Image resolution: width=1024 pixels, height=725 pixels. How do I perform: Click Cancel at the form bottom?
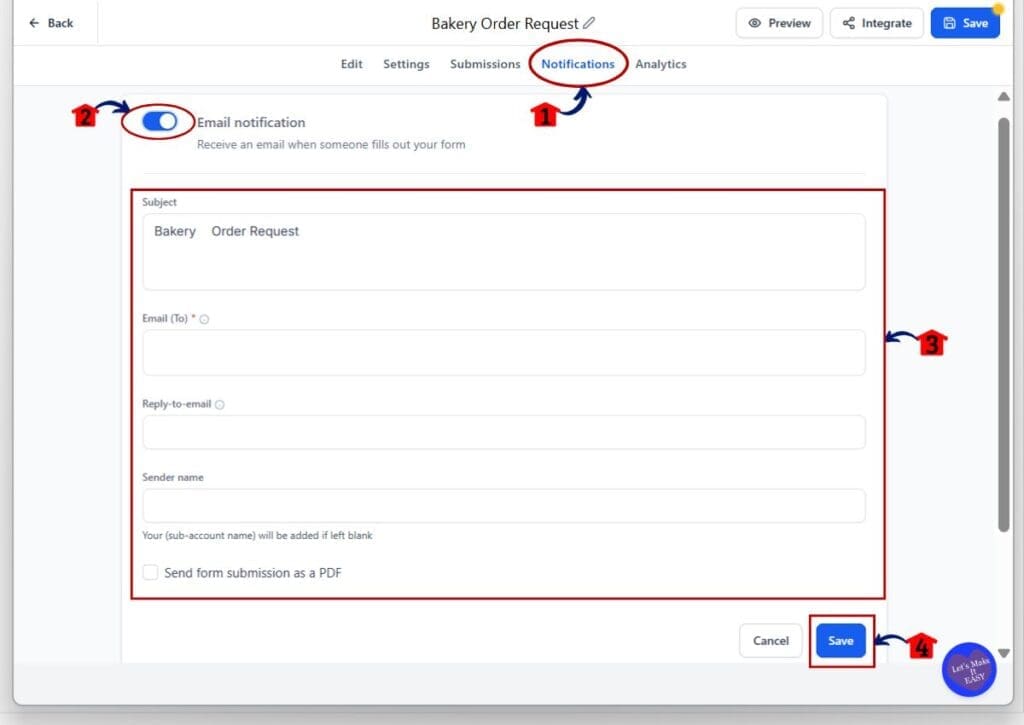771,641
